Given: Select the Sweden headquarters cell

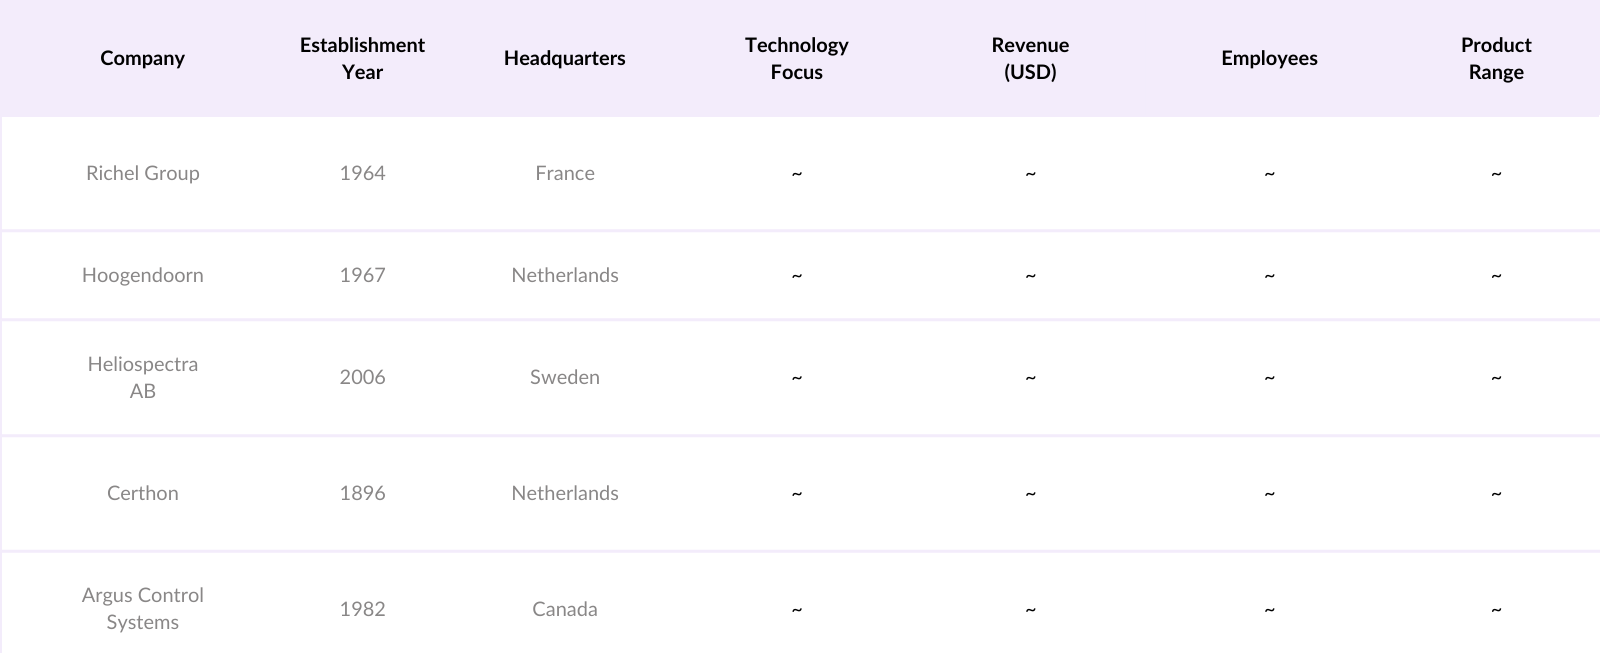Looking at the screenshot, I should 564,377.
